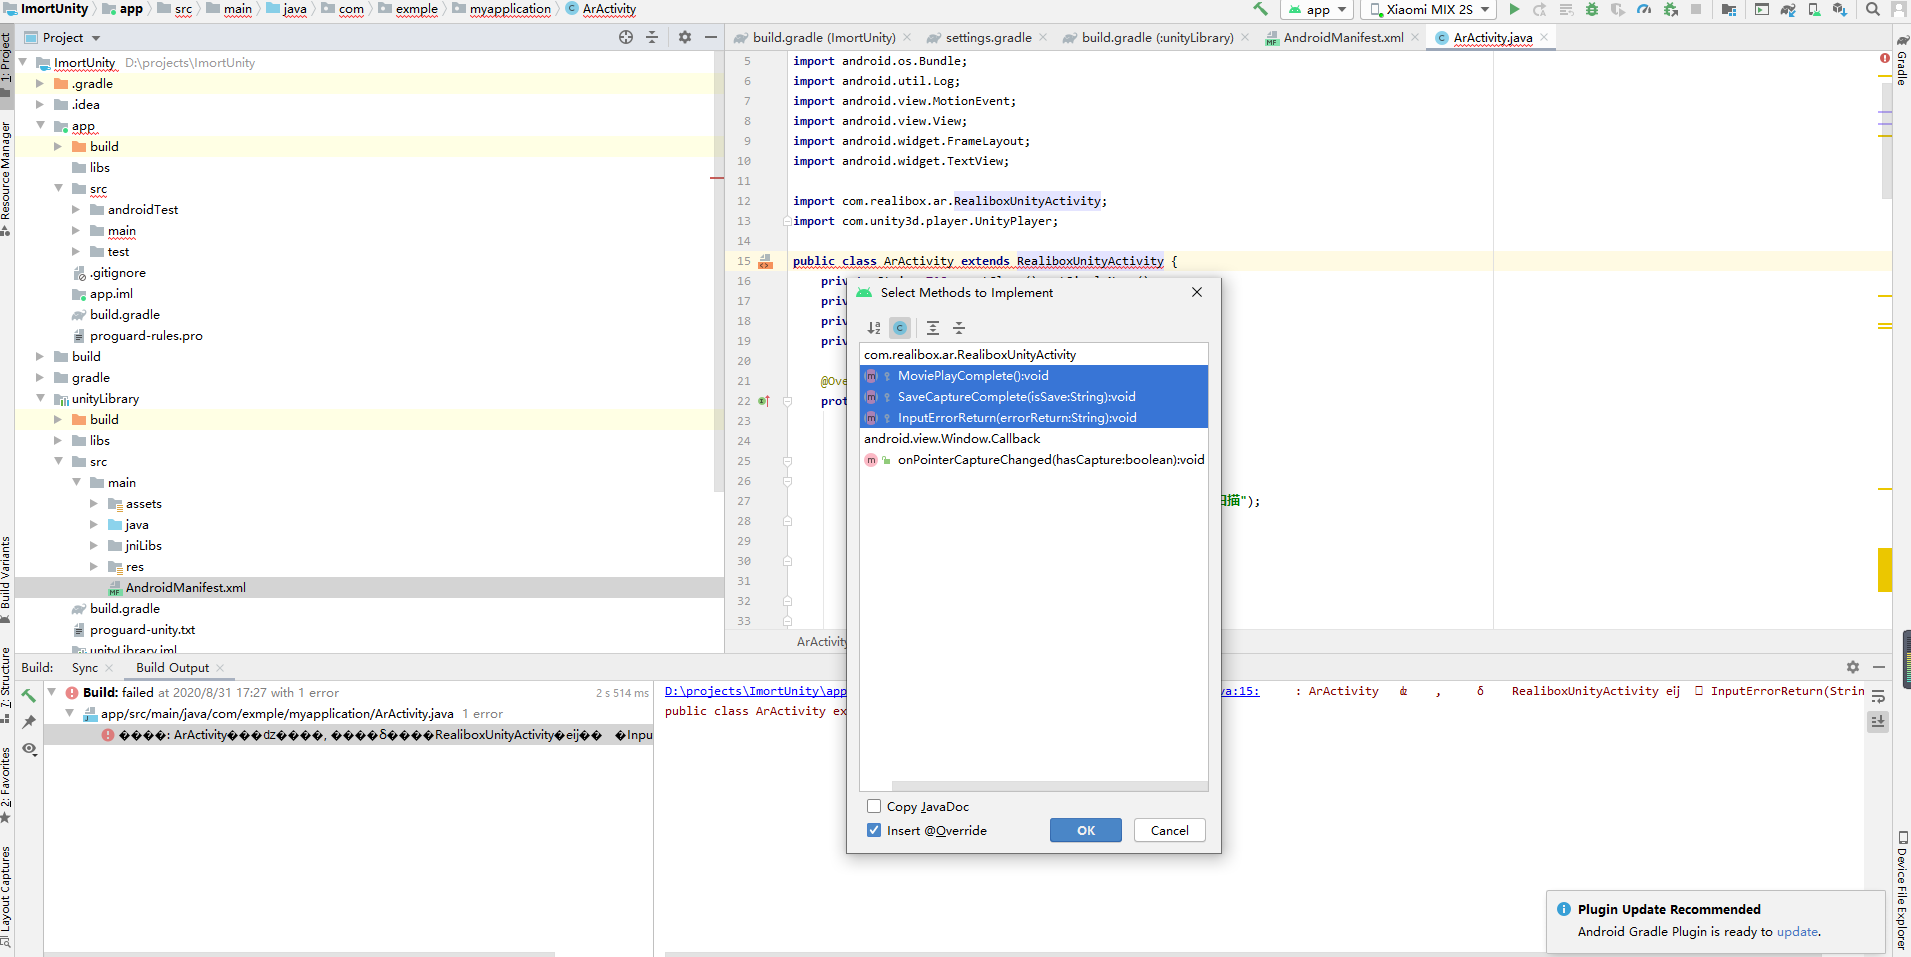
Task: Click locate-file crosshair icon in Project panel
Action: tap(626, 37)
